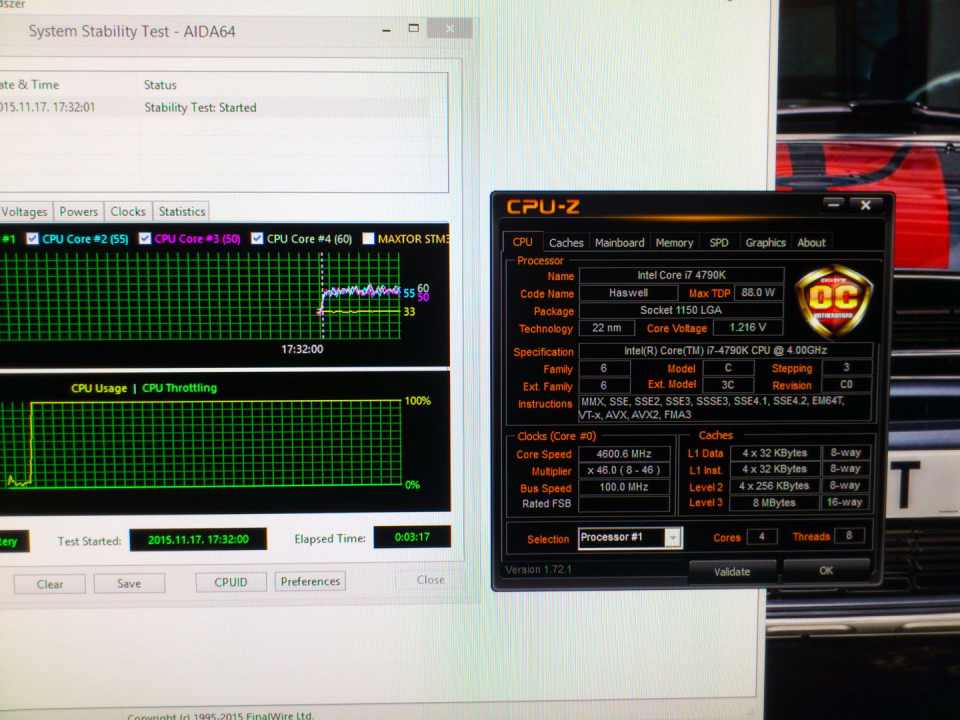Click the Multiplier x 46.0 value
Image resolution: width=960 pixels, height=720 pixels.
[x=624, y=470]
